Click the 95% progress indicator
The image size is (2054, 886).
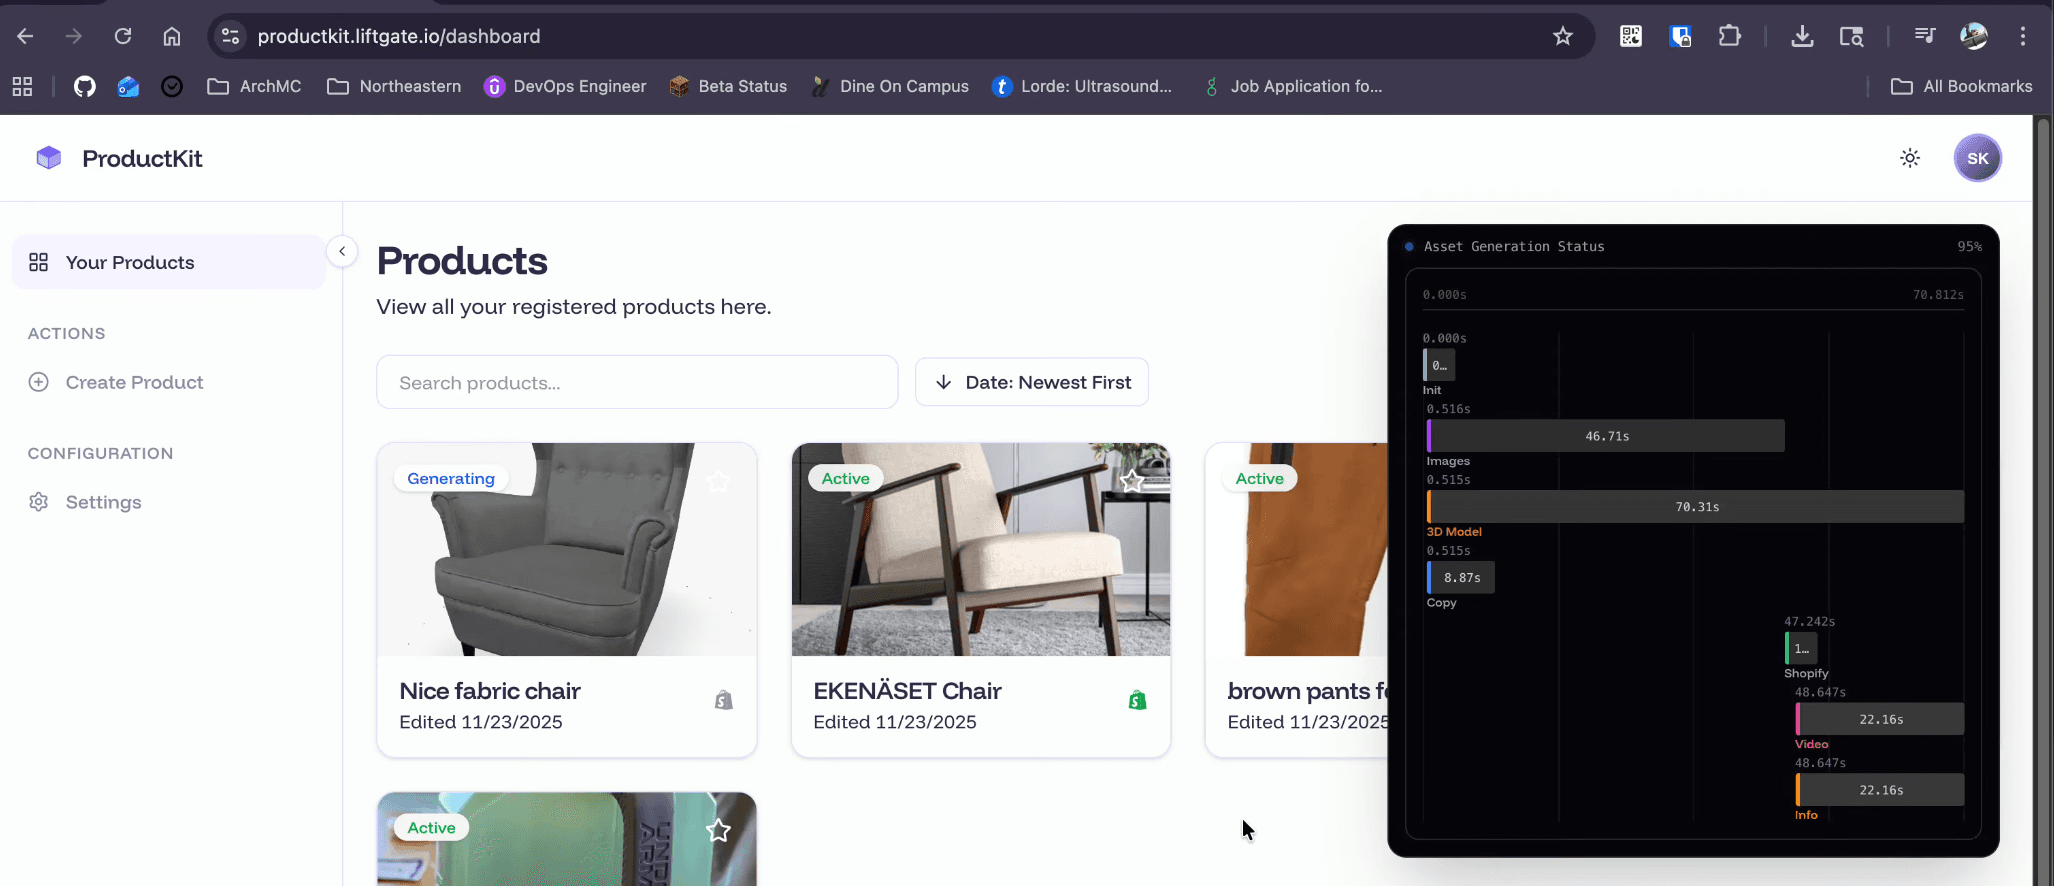1969,246
